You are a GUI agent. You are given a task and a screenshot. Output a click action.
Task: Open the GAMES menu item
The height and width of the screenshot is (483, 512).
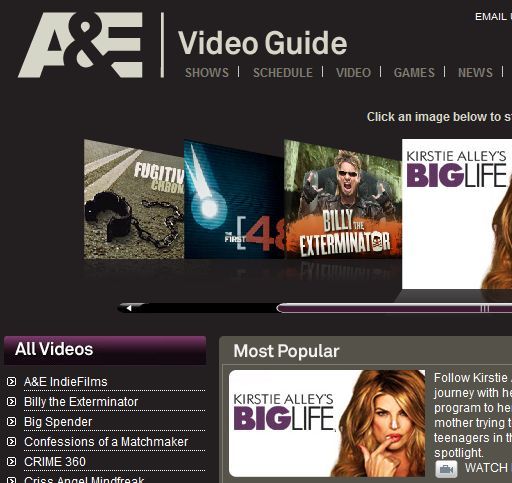(414, 72)
